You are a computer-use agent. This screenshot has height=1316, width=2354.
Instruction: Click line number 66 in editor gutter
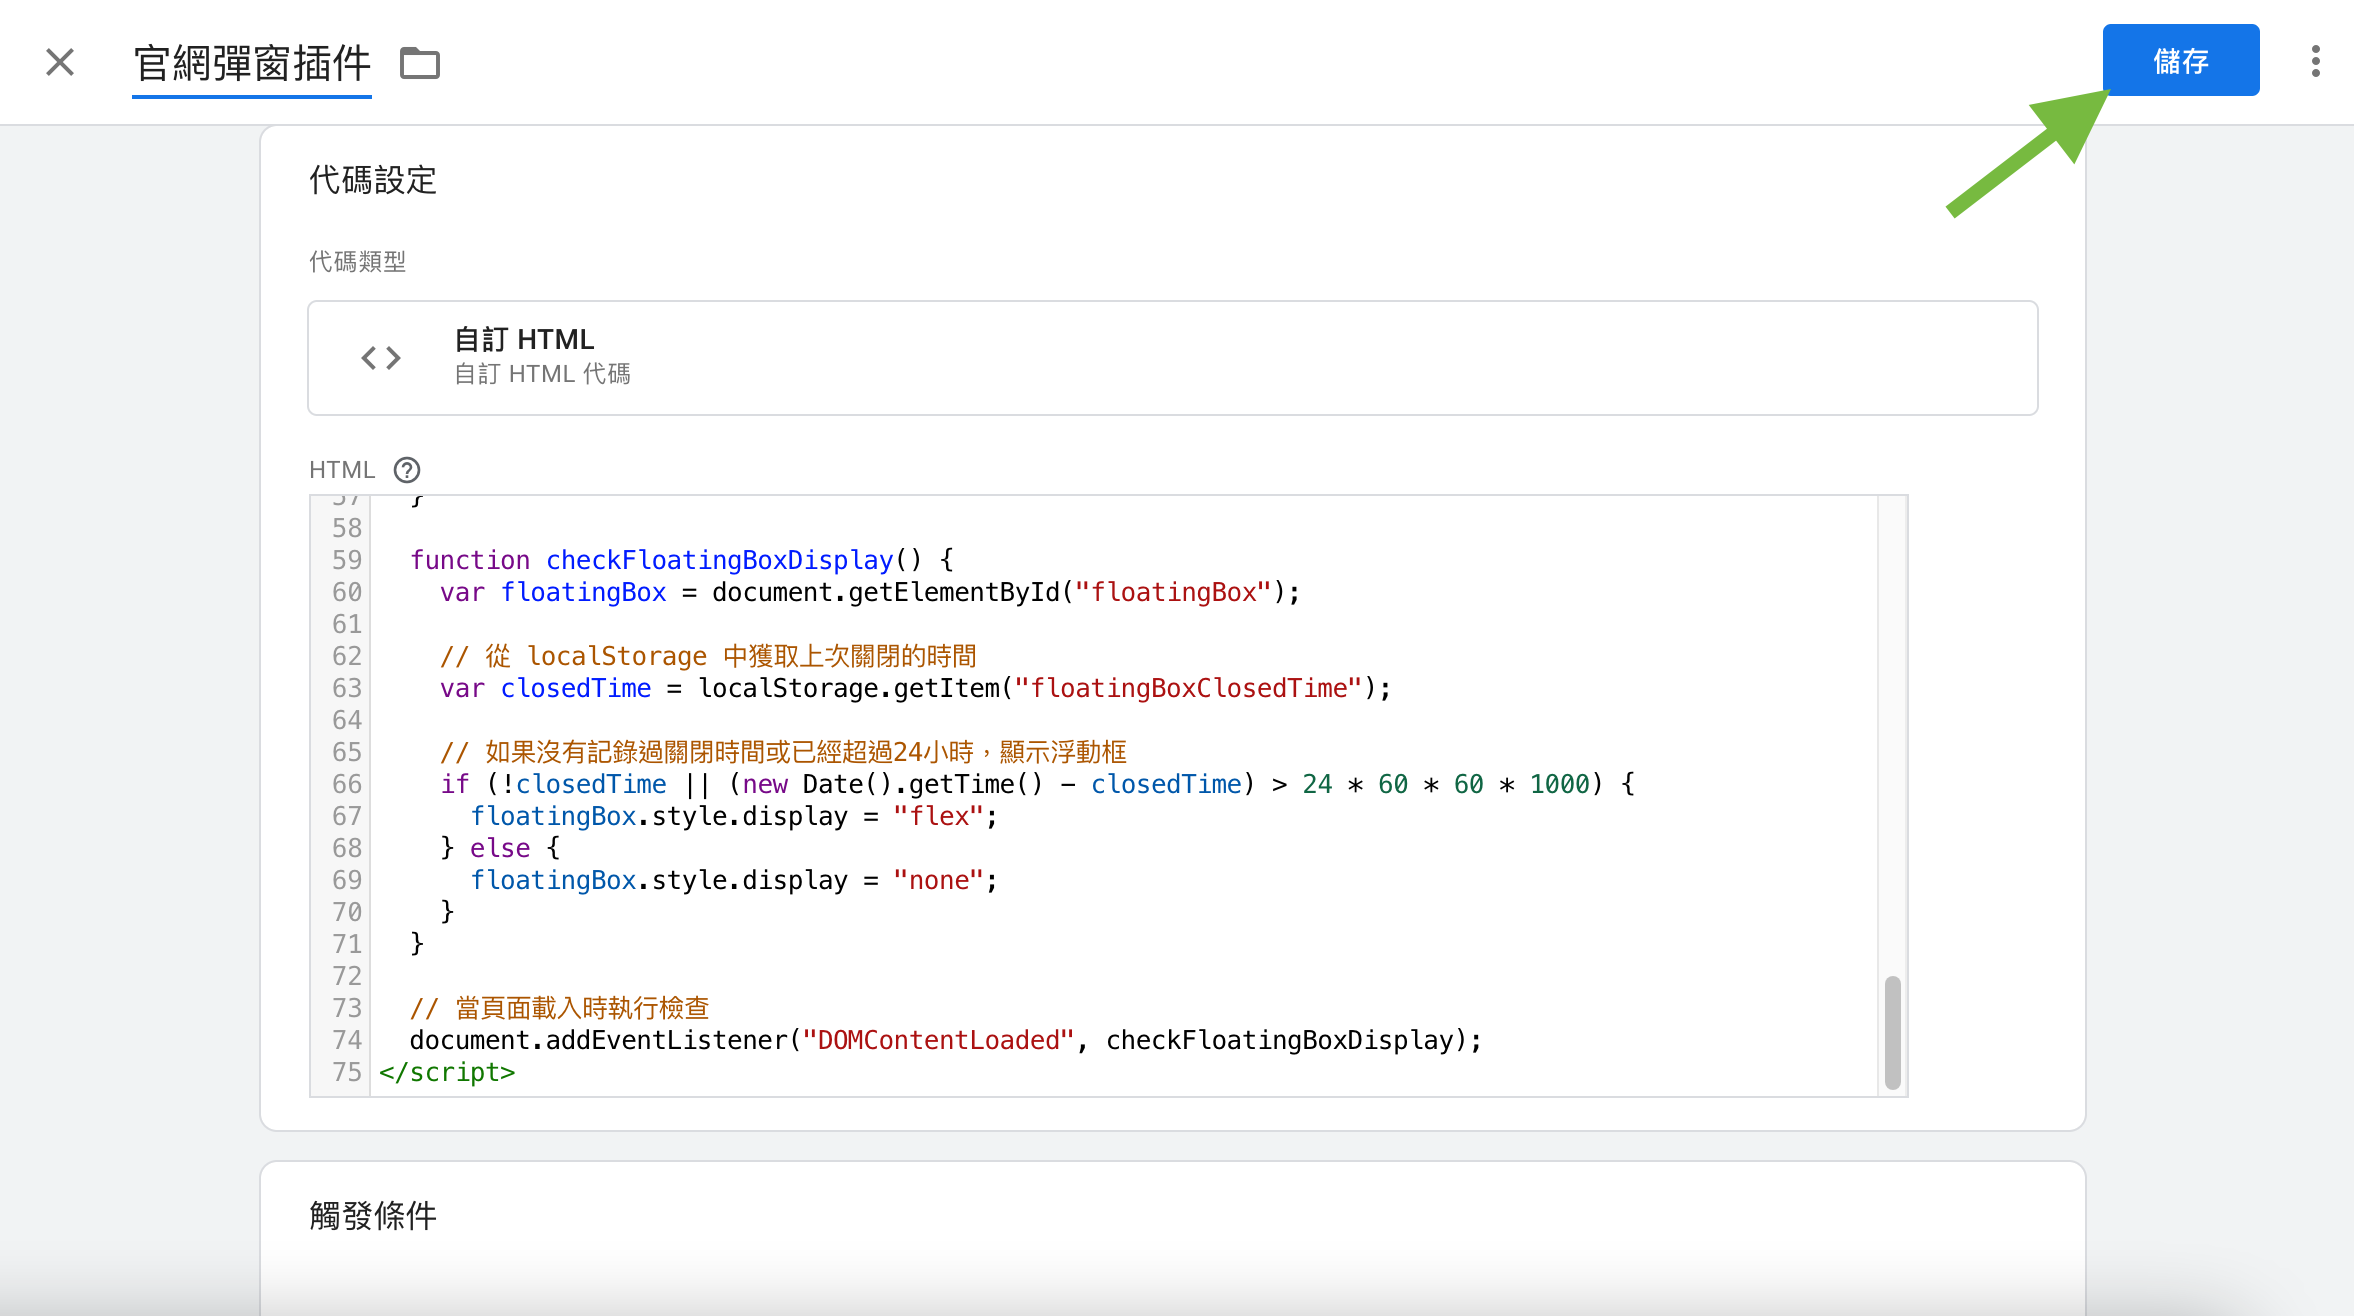[x=346, y=784]
